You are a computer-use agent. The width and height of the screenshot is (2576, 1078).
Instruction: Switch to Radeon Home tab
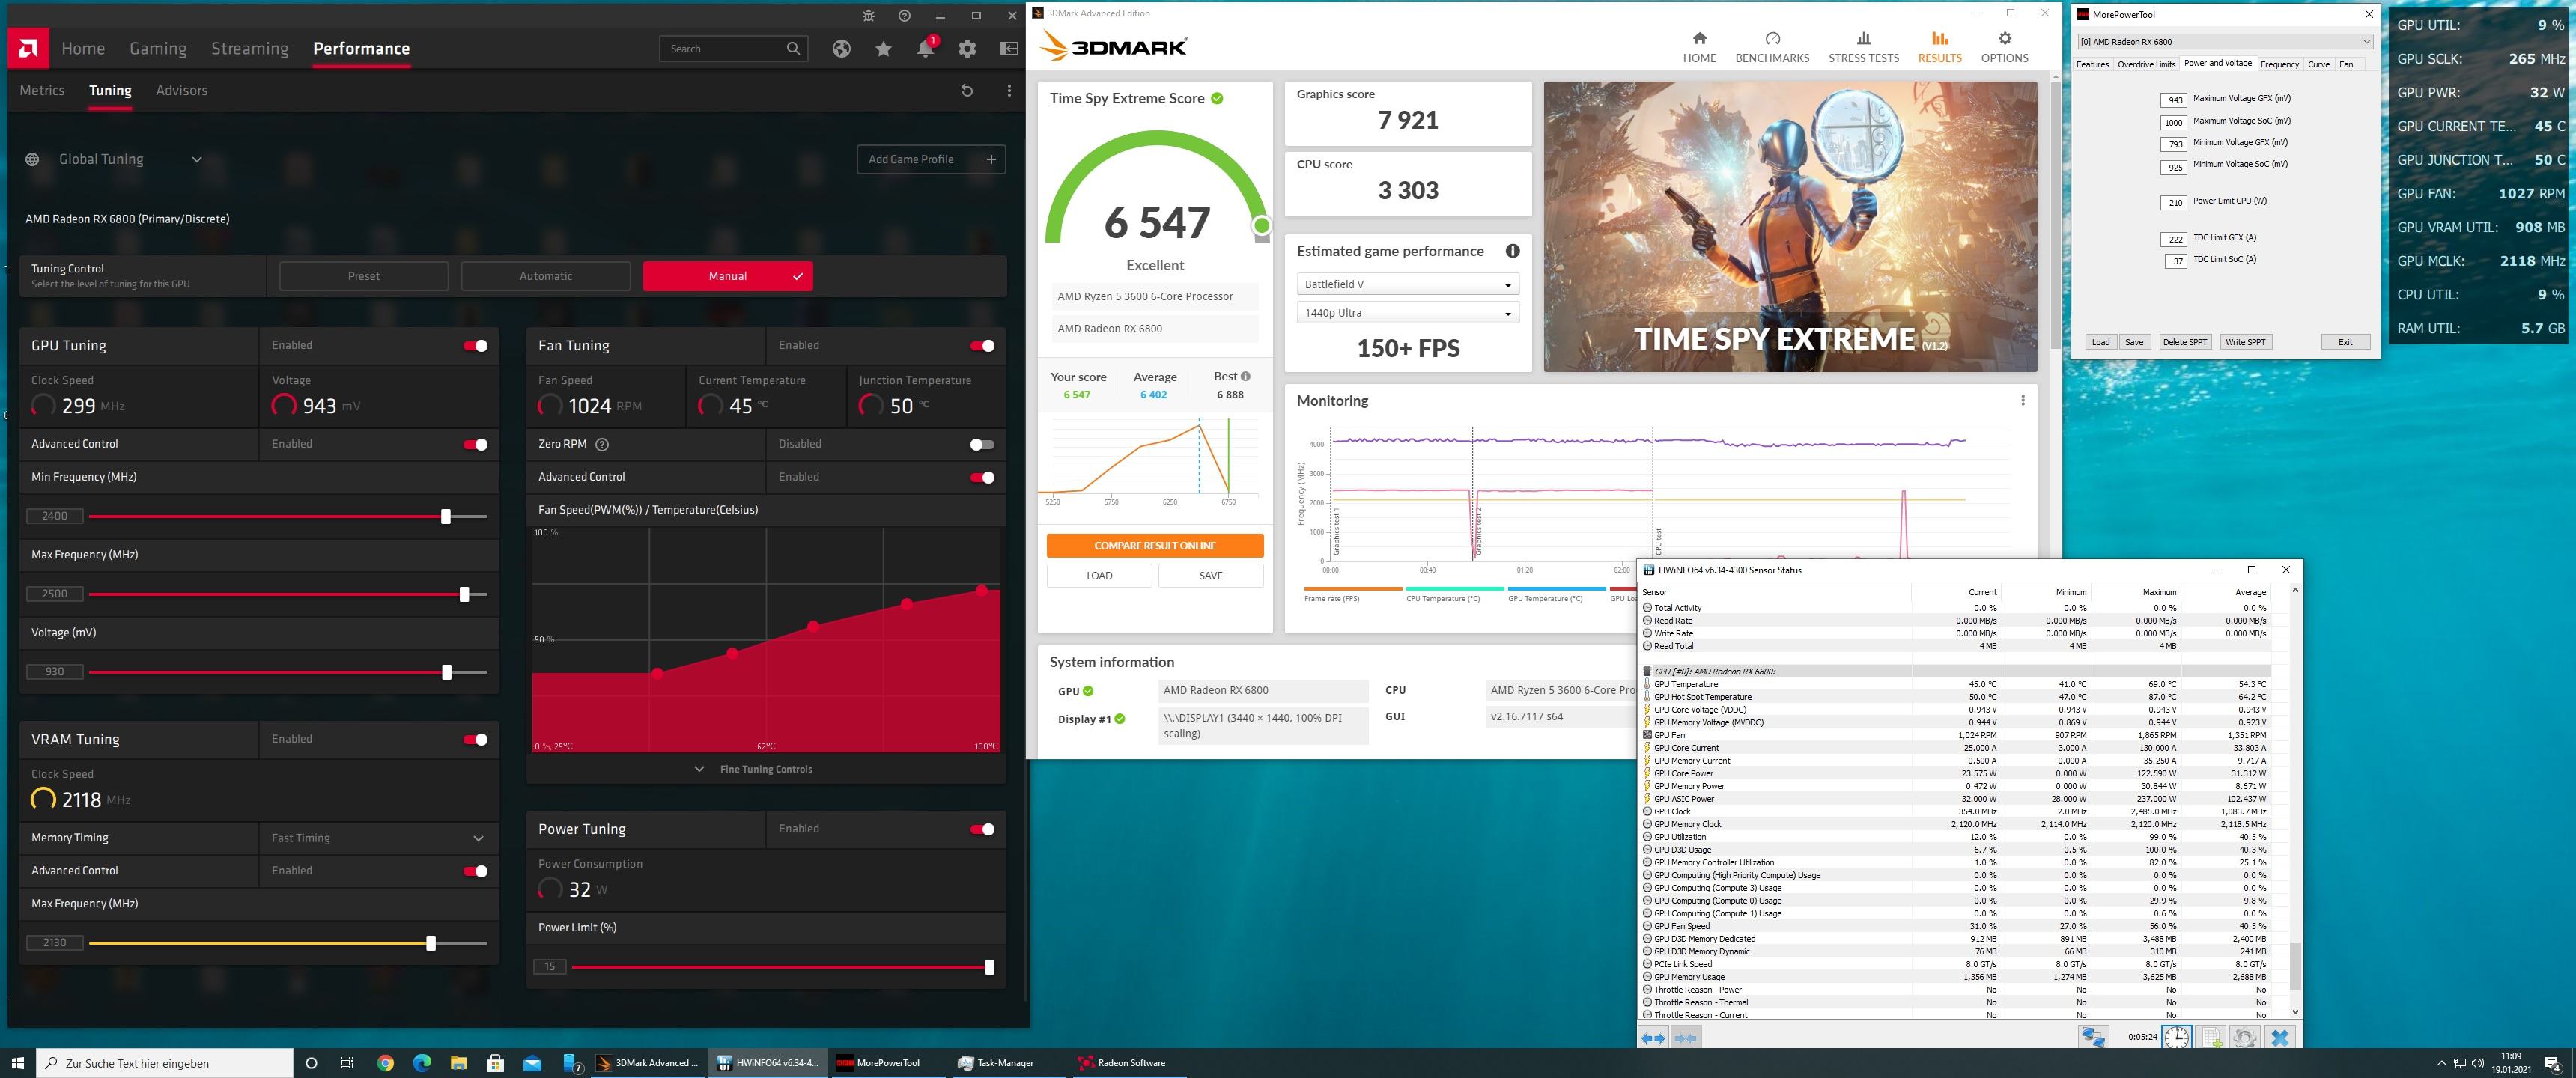[x=83, y=48]
